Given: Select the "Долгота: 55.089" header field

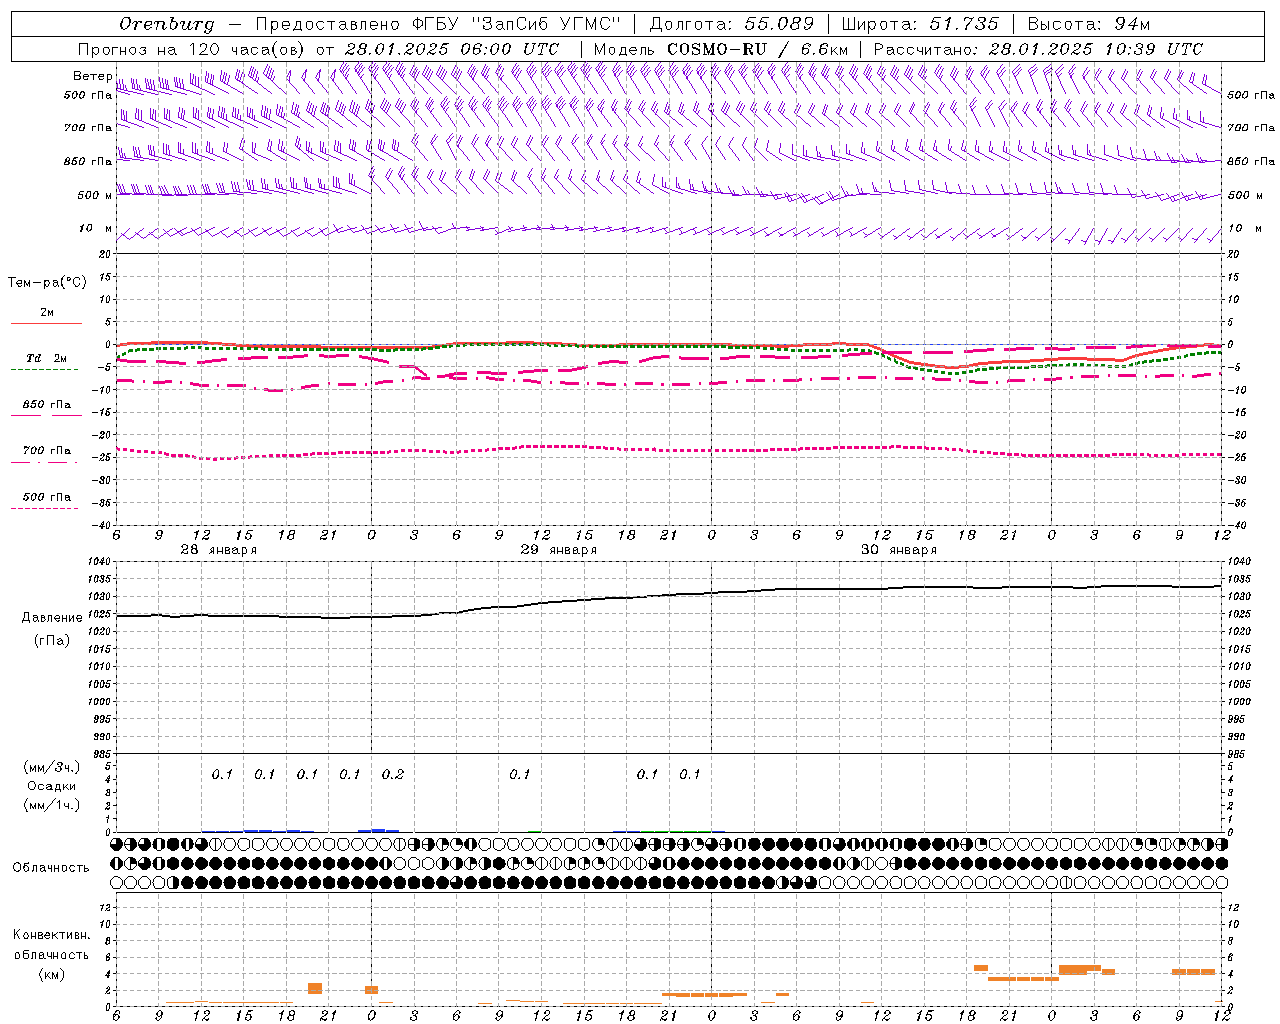Looking at the screenshot, I should (x=732, y=24).
